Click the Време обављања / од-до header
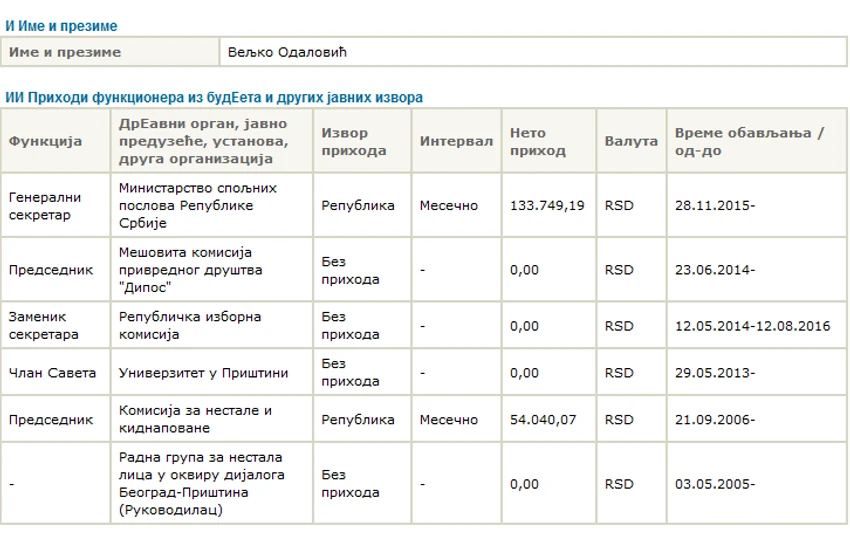850x535 pixels. [757, 141]
